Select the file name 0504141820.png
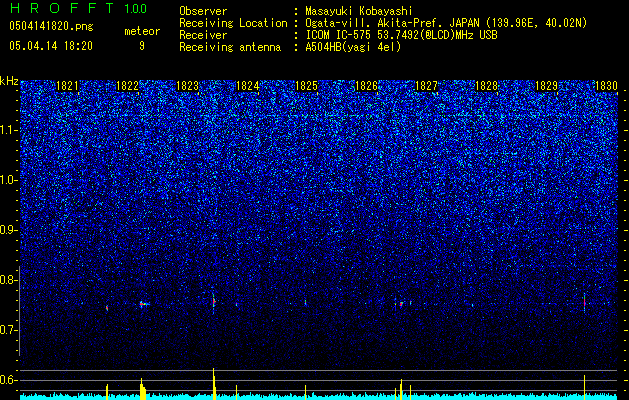 51,27
